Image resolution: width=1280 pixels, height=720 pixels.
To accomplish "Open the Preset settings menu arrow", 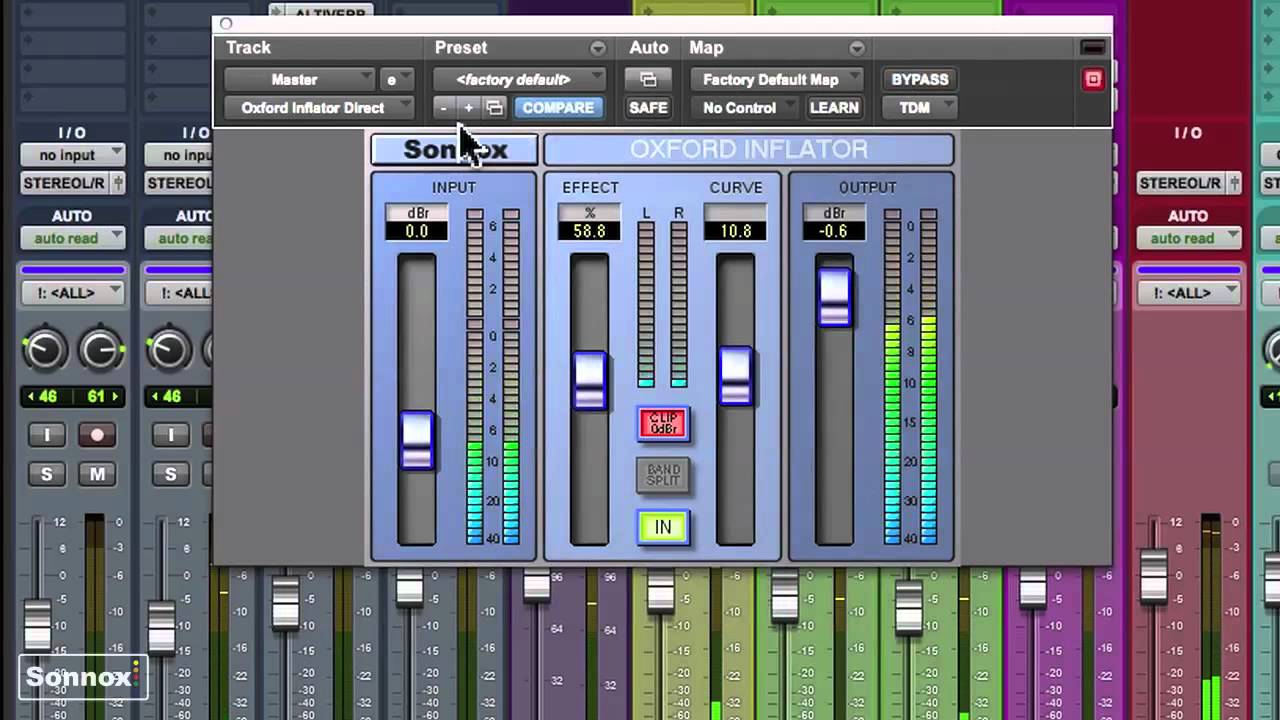I will (598, 48).
